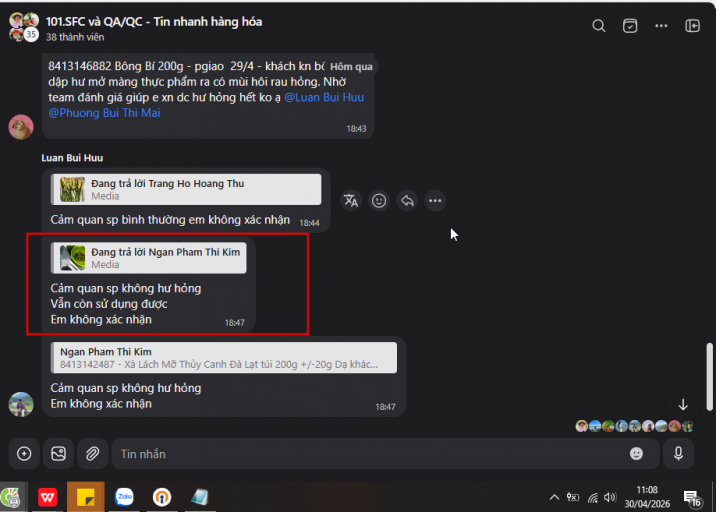The height and width of the screenshot is (512, 716).
Task: Open notification center with 16 badge
Action: pyautogui.click(x=693, y=498)
